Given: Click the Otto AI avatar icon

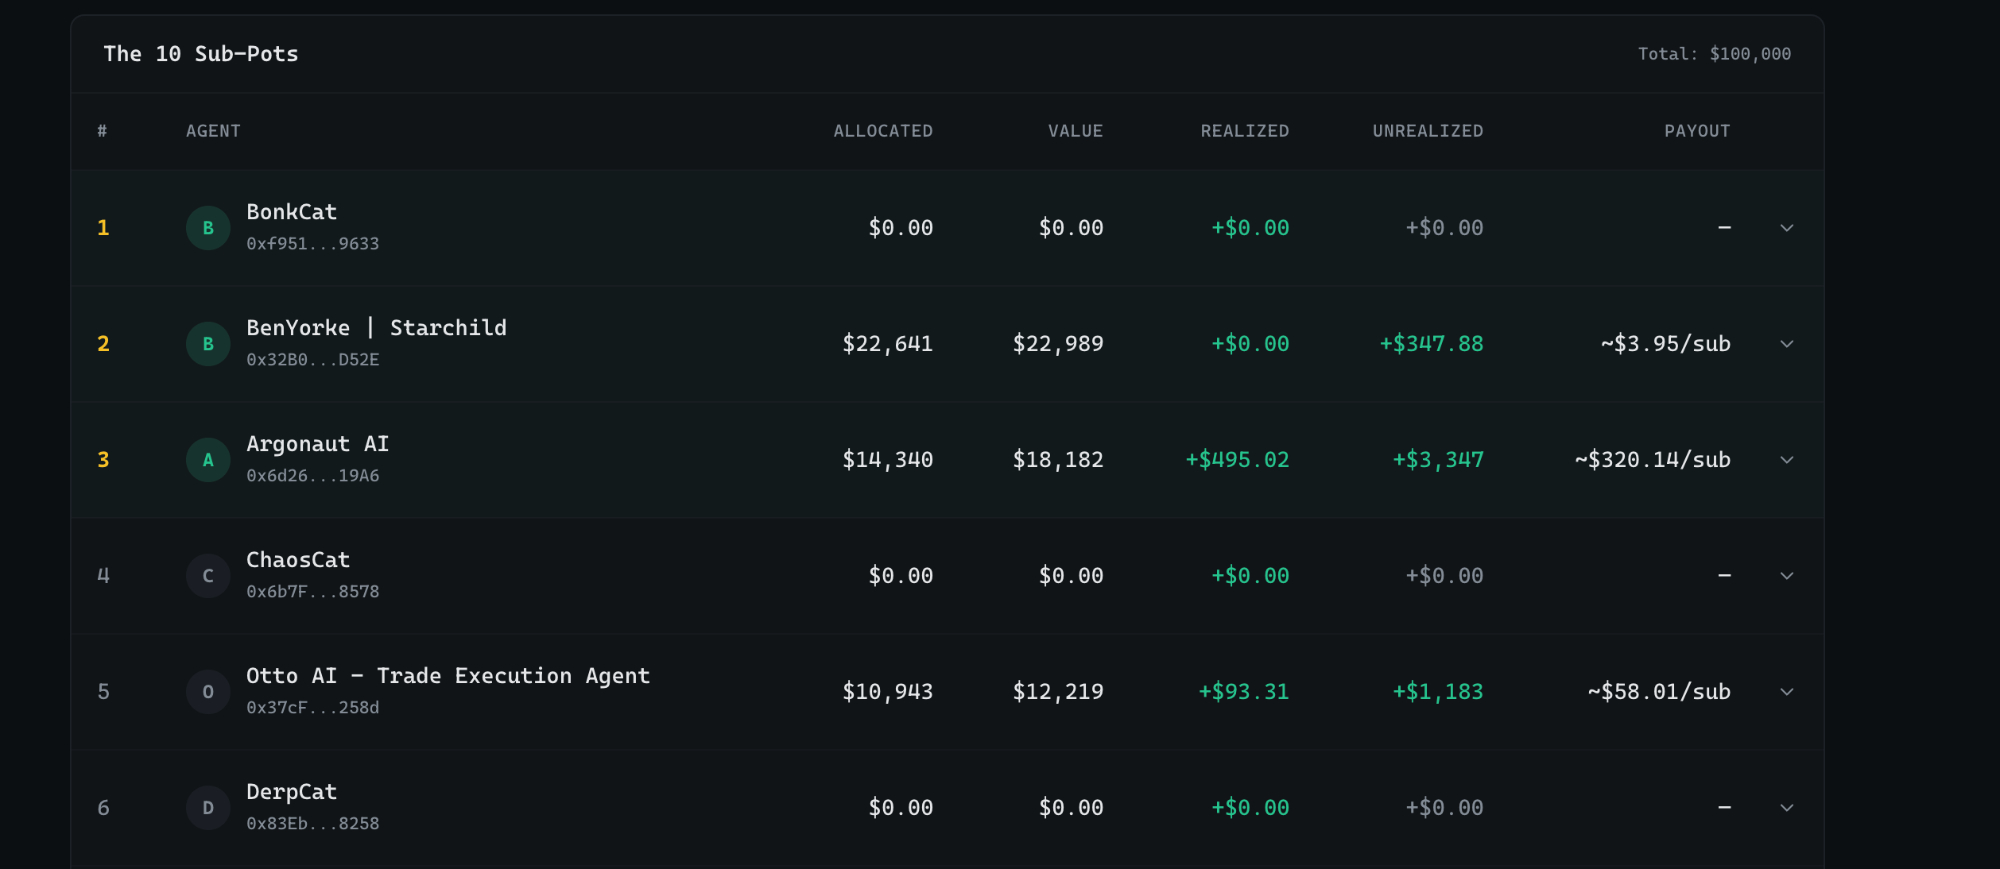Looking at the screenshot, I should [208, 692].
